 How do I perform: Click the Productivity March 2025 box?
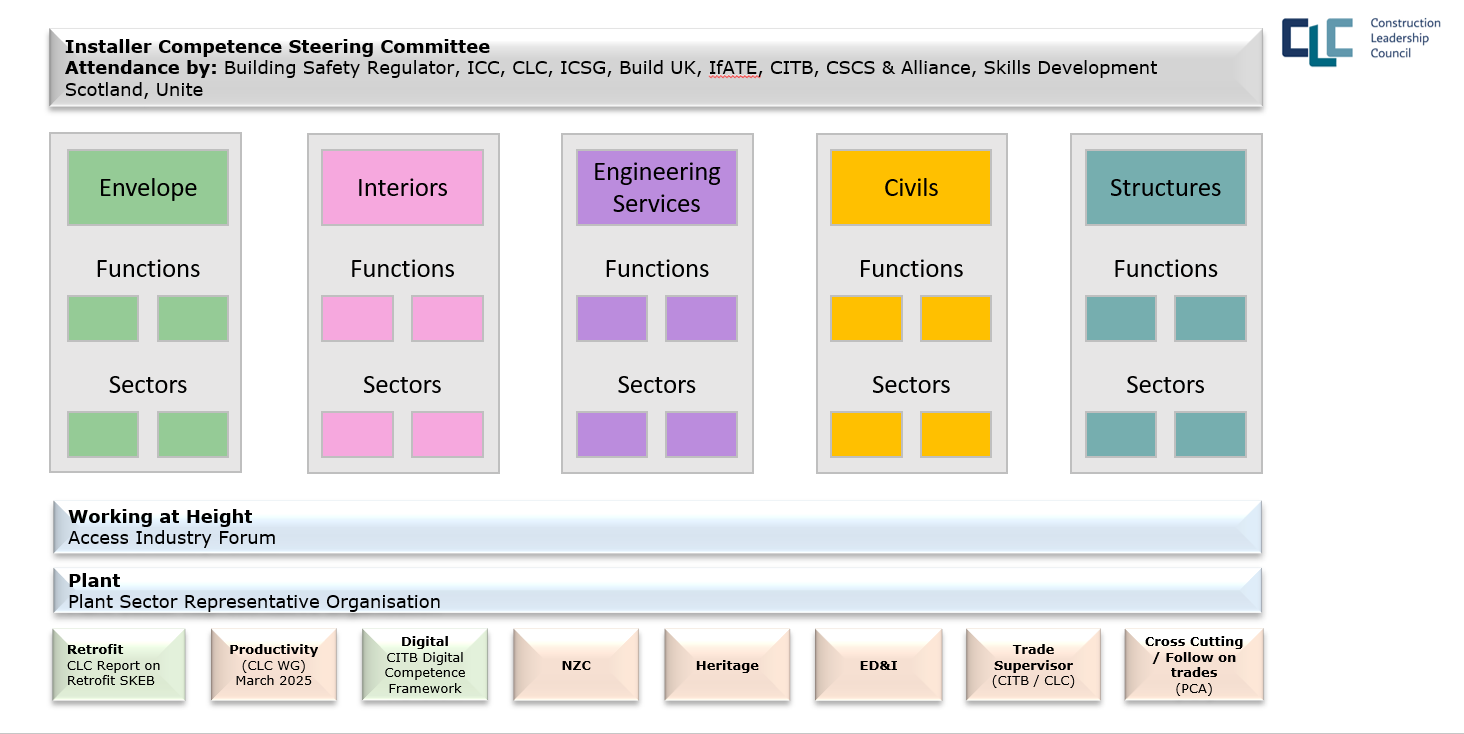(x=274, y=665)
